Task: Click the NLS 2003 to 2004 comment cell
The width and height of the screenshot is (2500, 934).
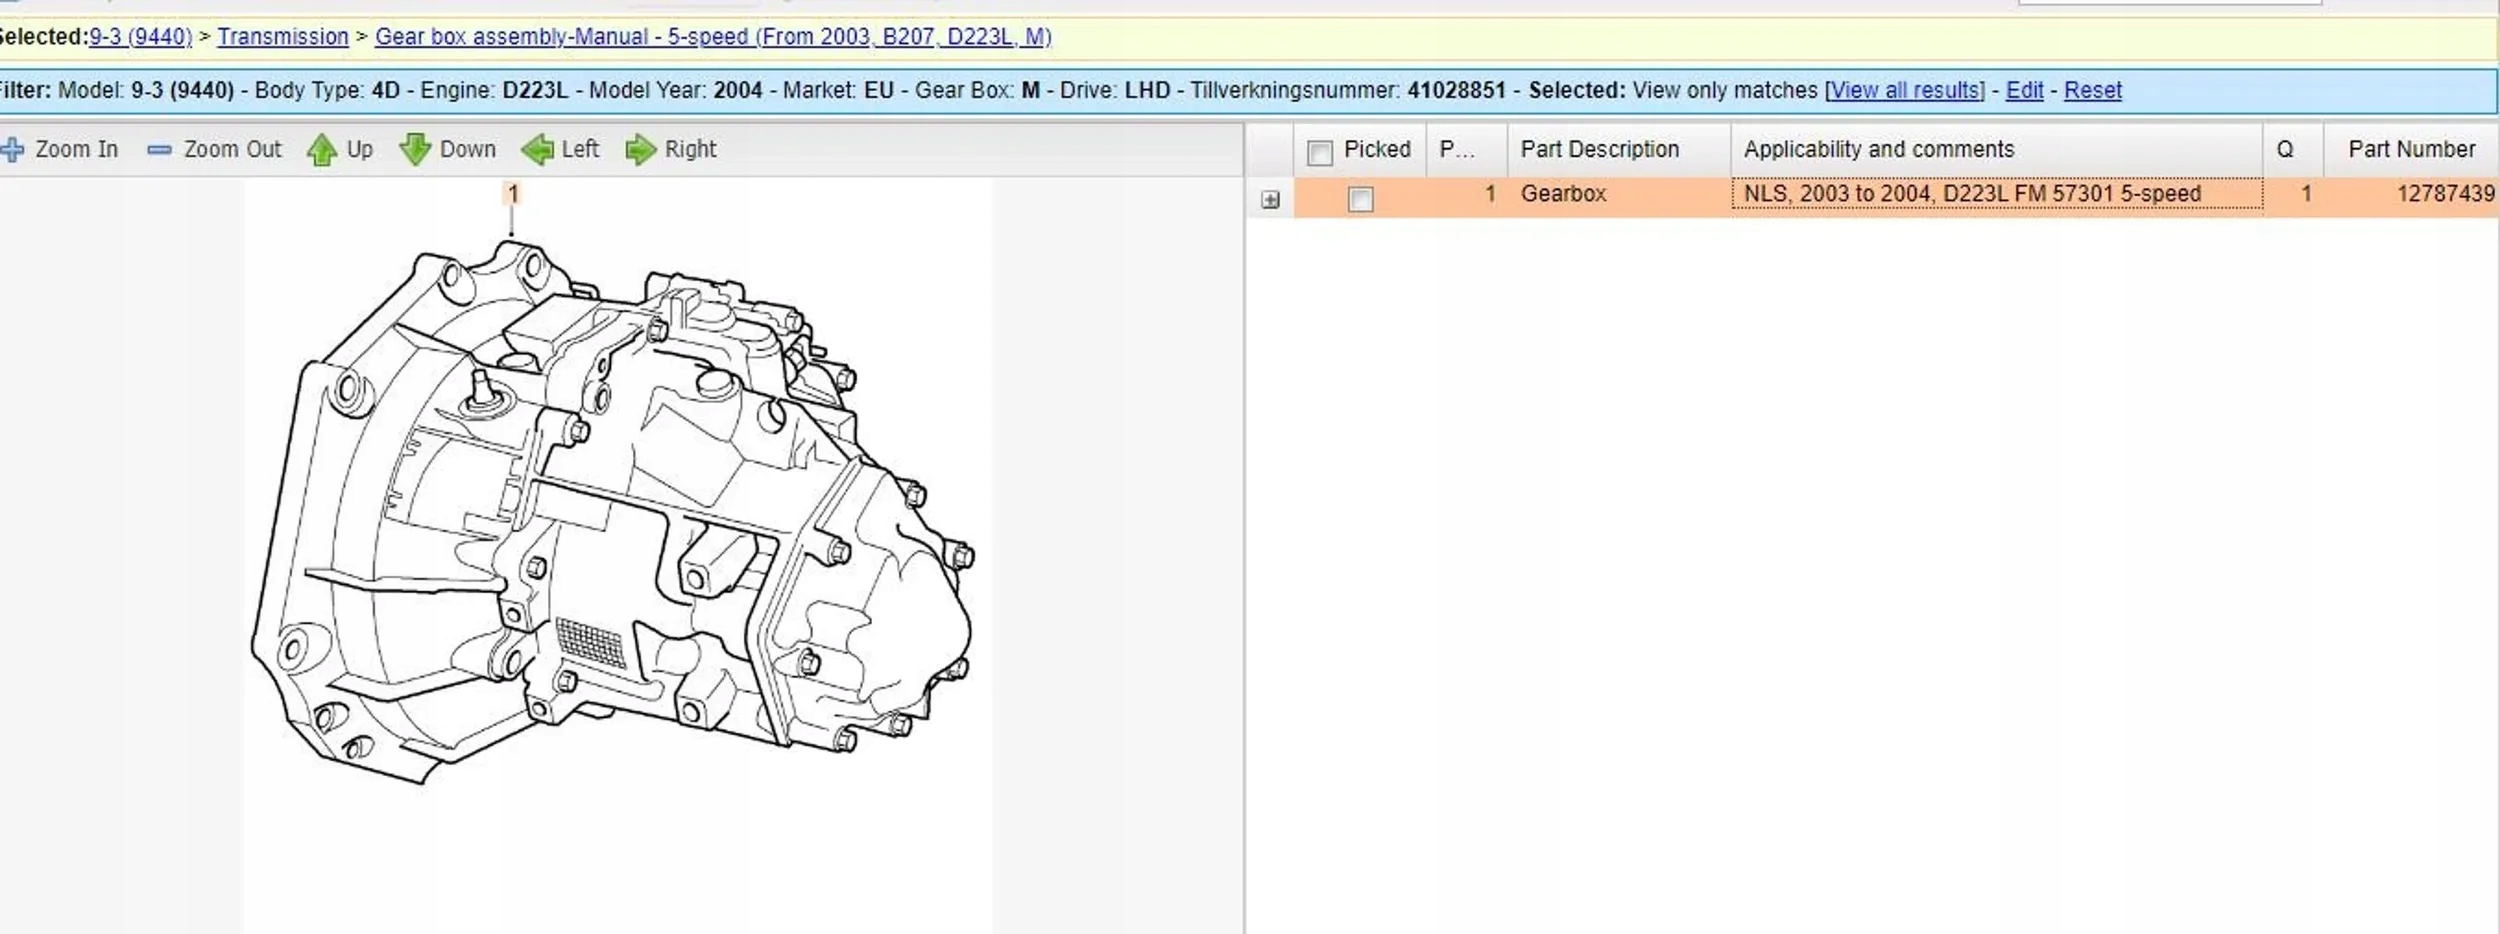Action: click(x=1996, y=194)
